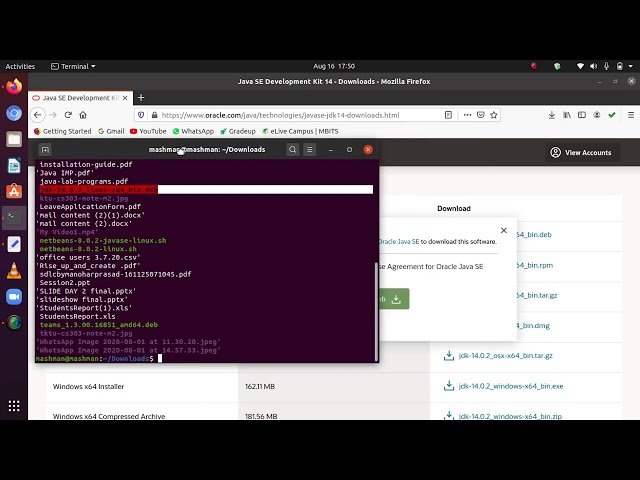
Task: Open clock and calendar Aug 16 17:50
Action: pos(334,66)
